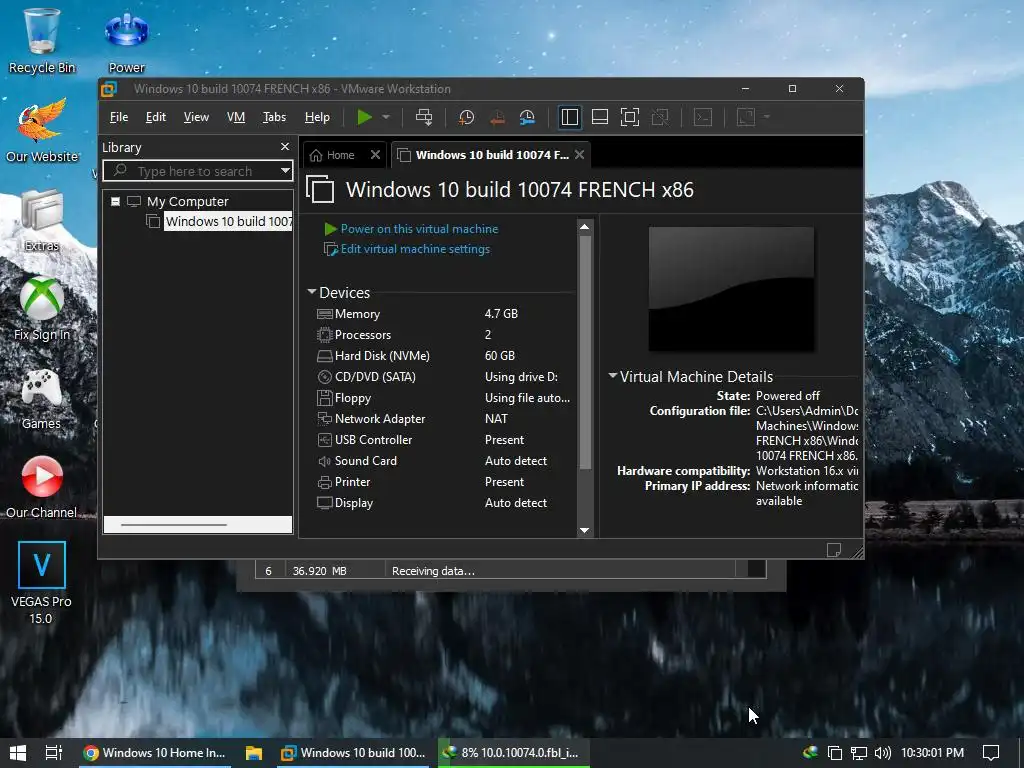
Task: Open the Tabs menu
Action: (x=274, y=117)
